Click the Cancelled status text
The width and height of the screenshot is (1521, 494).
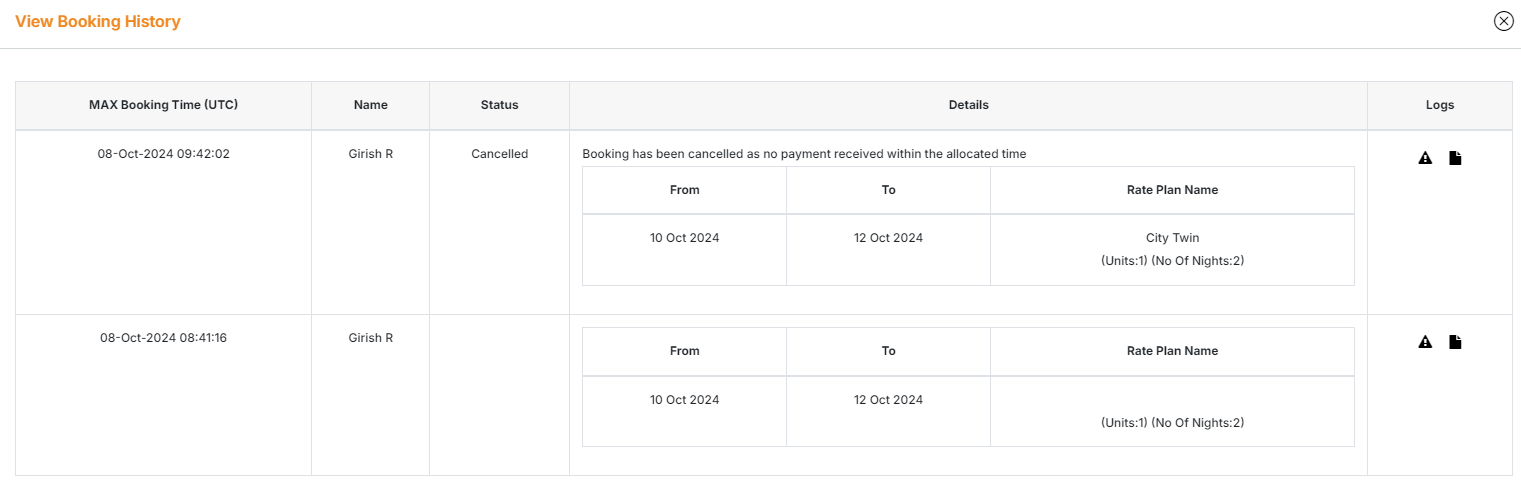coord(499,154)
